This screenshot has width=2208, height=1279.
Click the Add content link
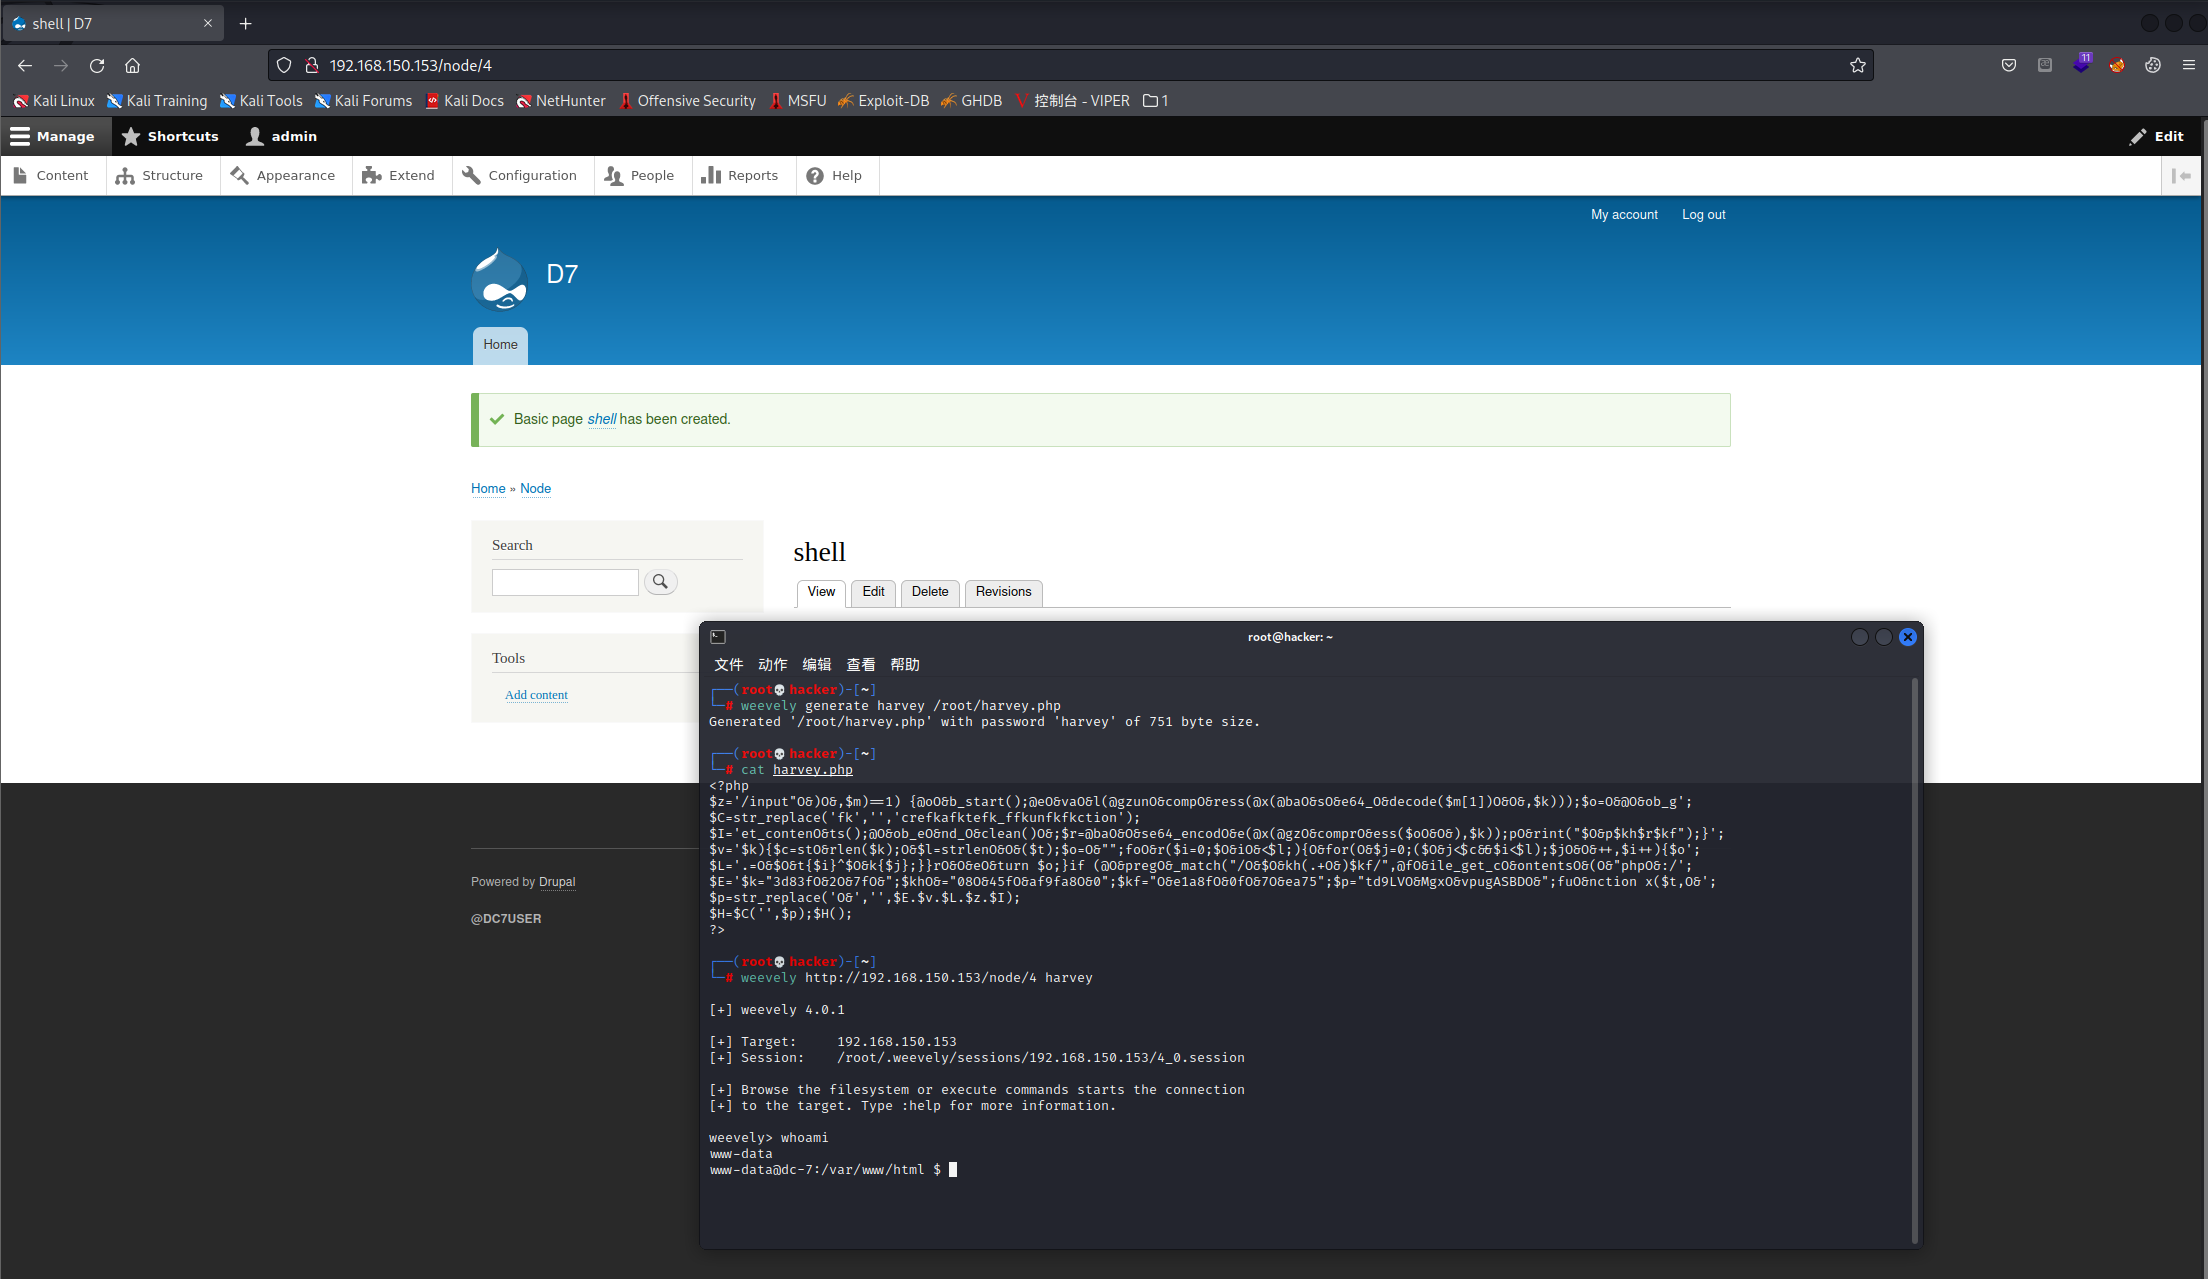(x=536, y=695)
